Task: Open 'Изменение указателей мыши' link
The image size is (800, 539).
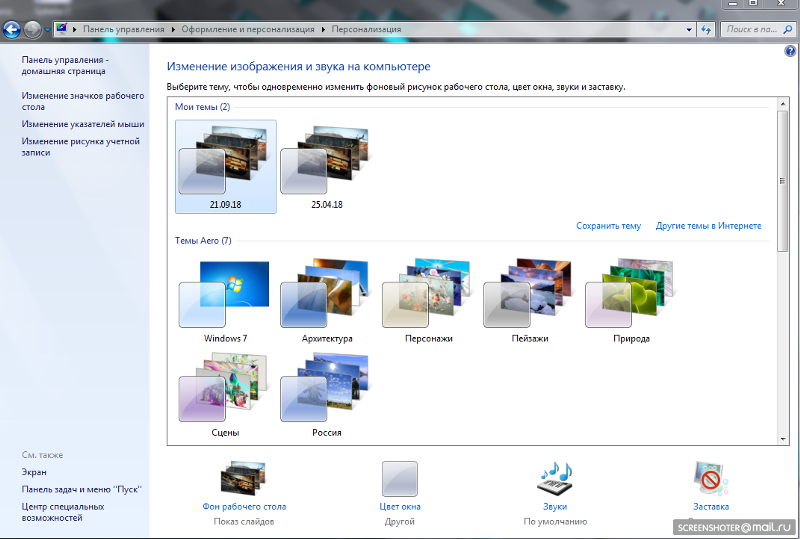Action: pos(83,124)
